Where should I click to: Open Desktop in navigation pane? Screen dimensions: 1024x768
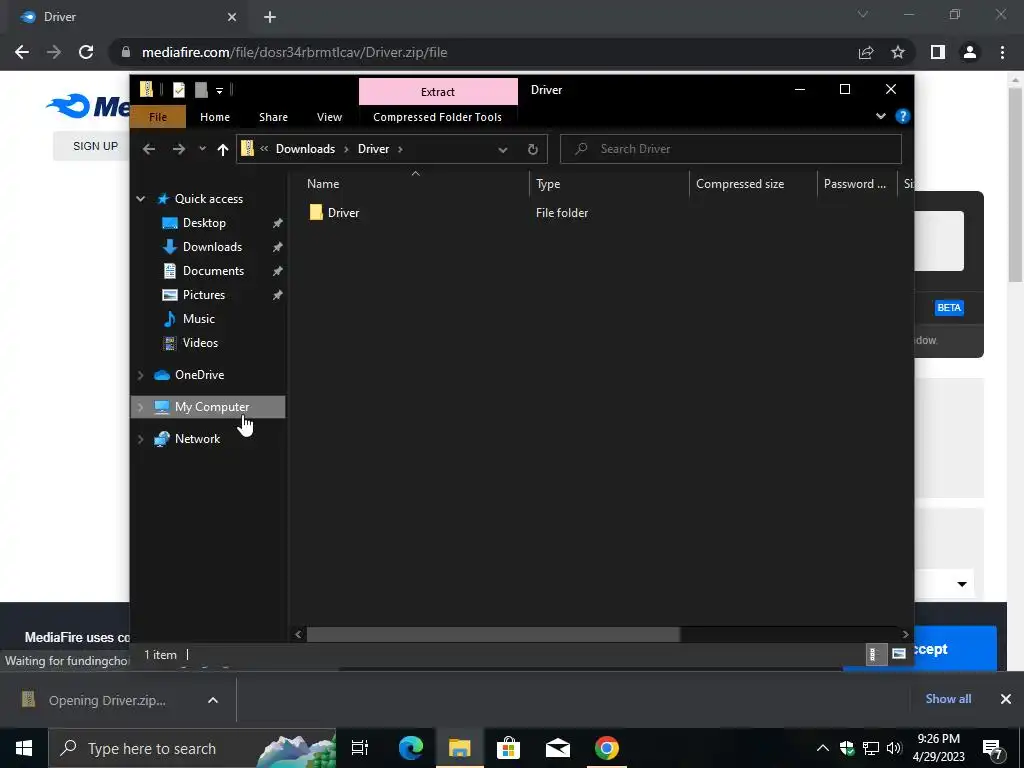(x=204, y=223)
